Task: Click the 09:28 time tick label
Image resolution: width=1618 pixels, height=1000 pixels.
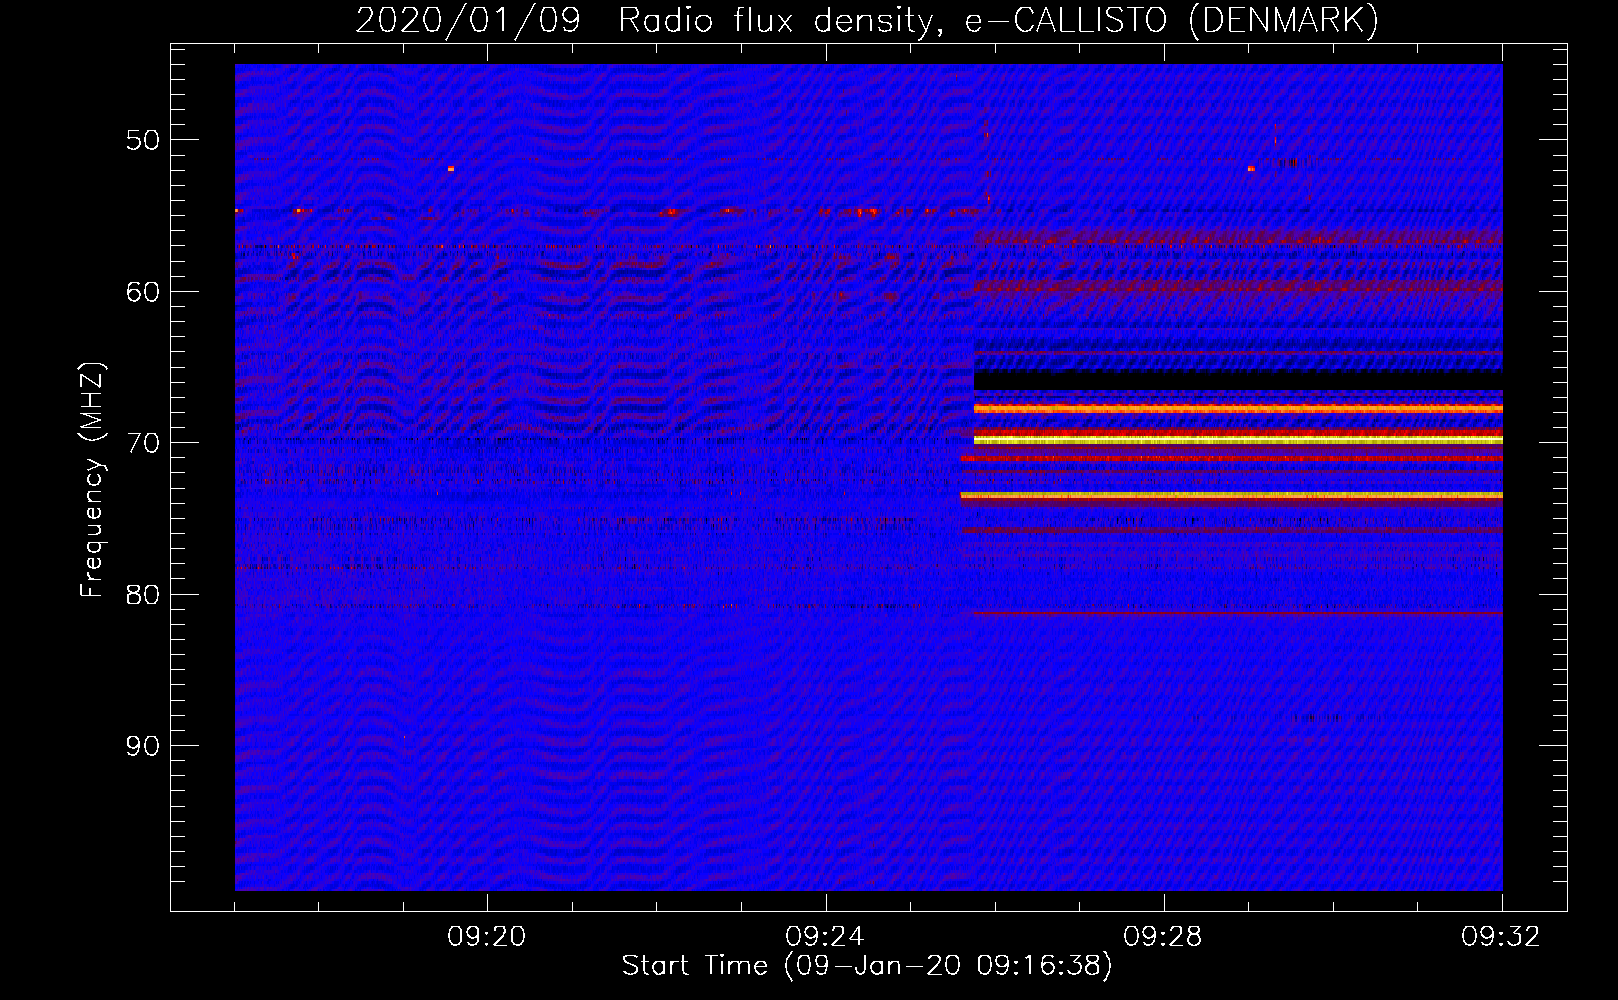Action: 1163,937
